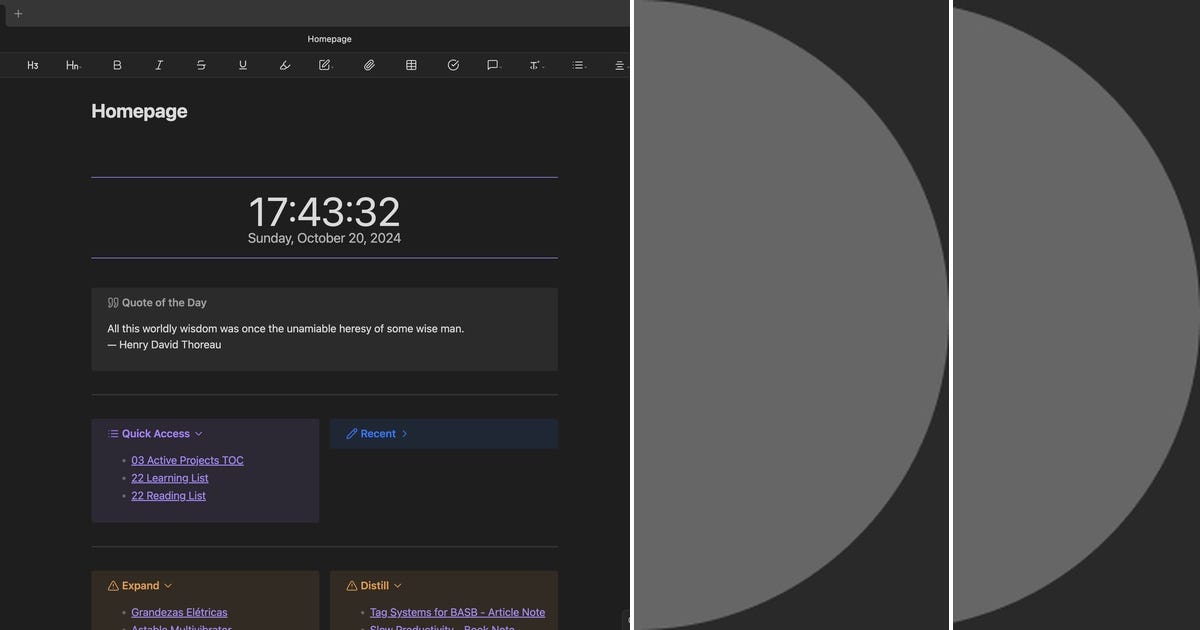1200x630 pixels.
Task: Highlight text with the marker tool
Action: point(285,64)
